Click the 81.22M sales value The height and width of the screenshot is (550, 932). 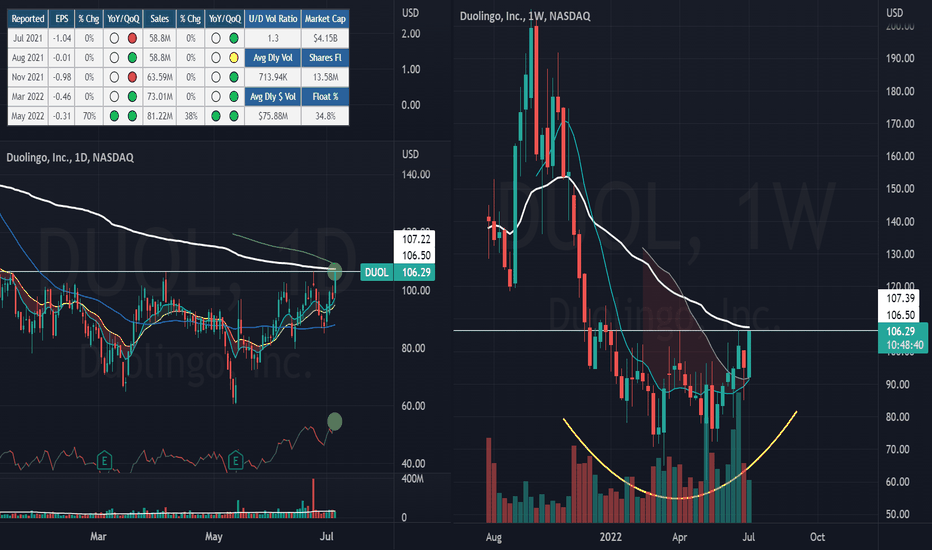point(159,116)
